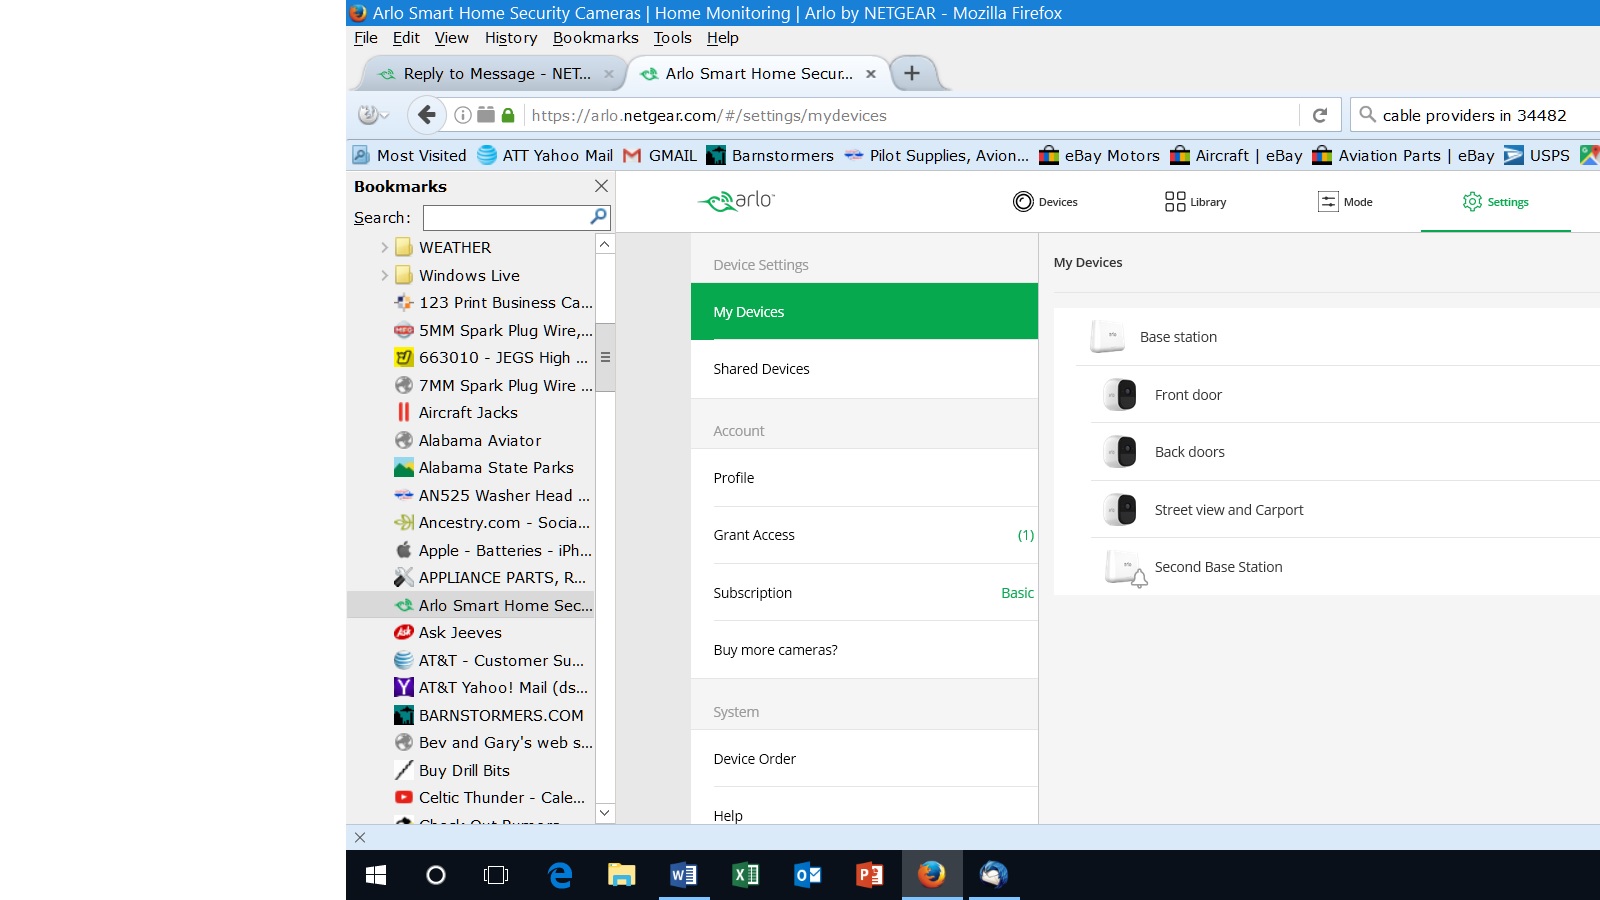The height and width of the screenshot is (900, 1600).
Task: Open the Arlo Library tab
Action: pyautogui.click(x=1195, y=202)
